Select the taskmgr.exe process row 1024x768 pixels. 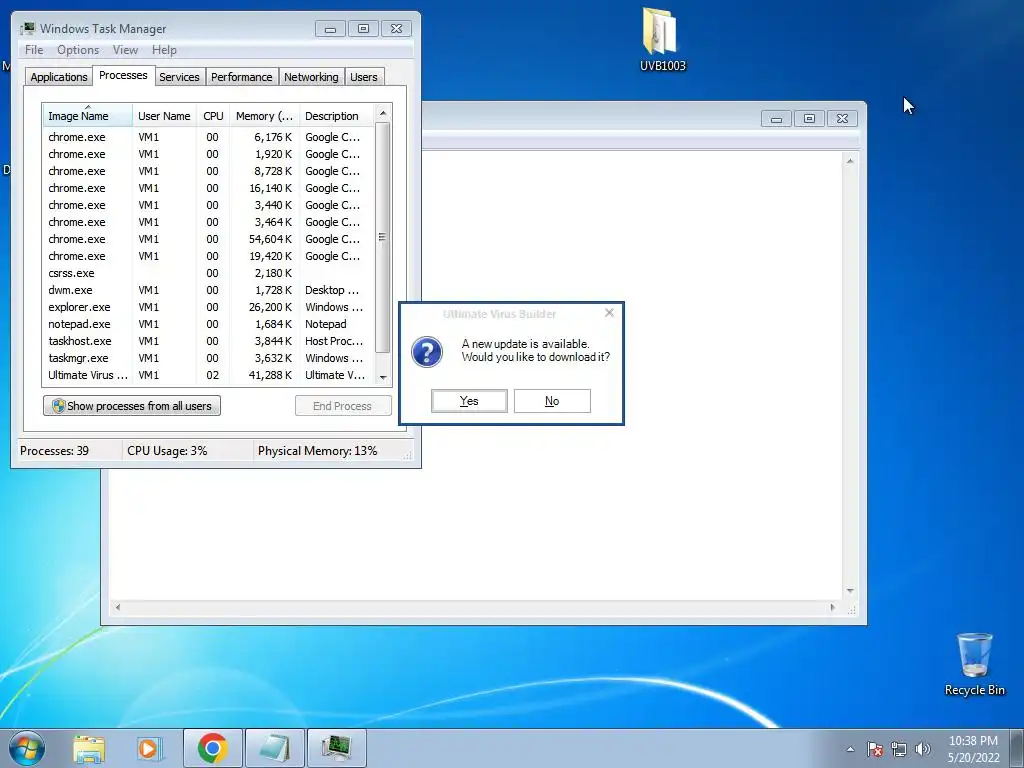click(x=209, y=358)
